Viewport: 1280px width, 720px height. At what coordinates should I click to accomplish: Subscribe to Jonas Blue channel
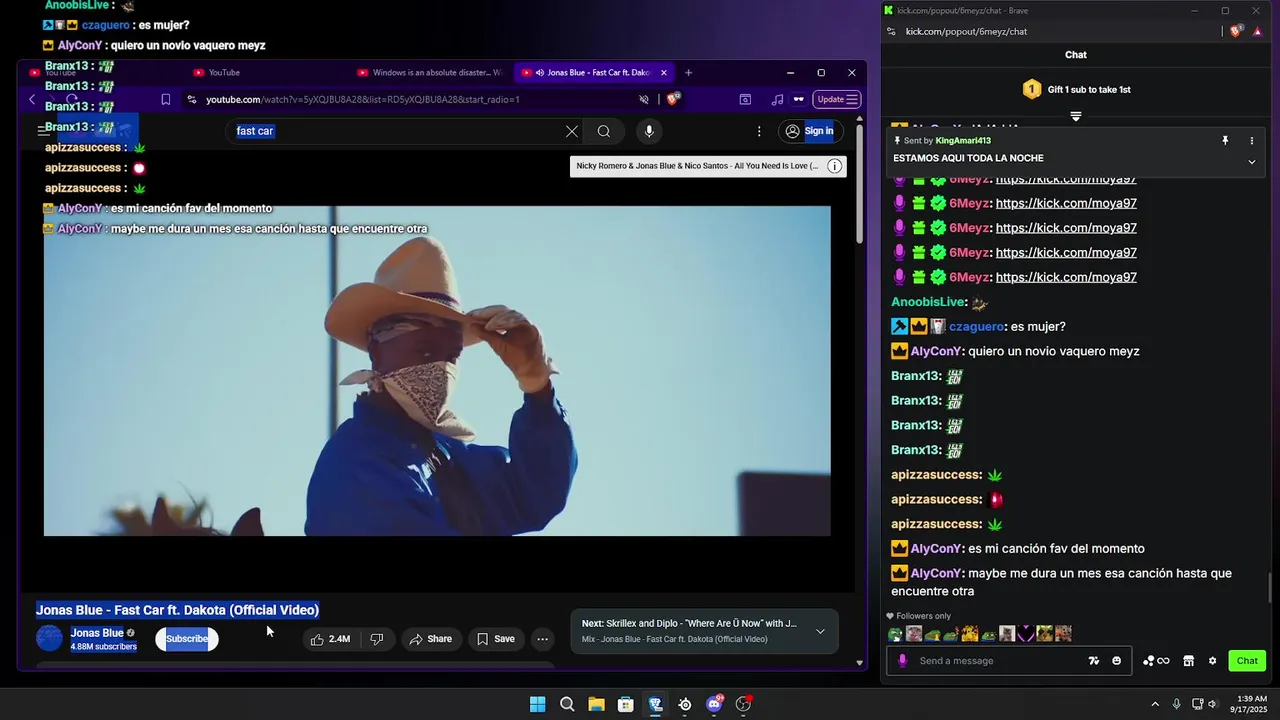pyautogui.click(x=187, y=639)
